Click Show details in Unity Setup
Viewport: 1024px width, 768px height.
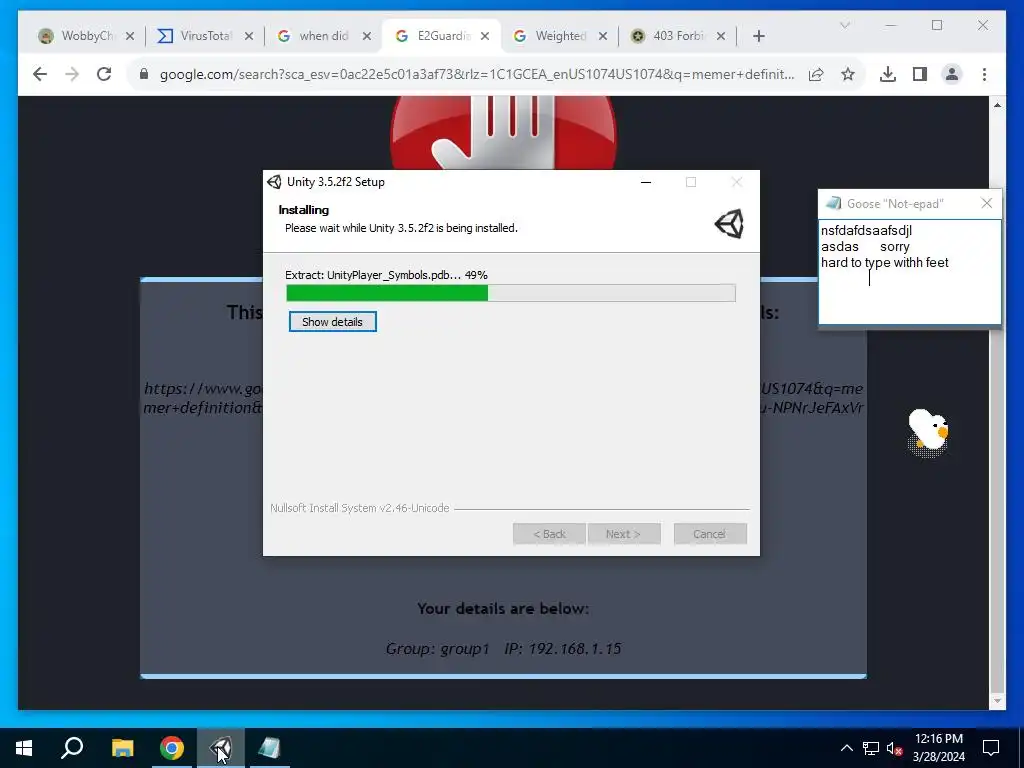[332, 322]
